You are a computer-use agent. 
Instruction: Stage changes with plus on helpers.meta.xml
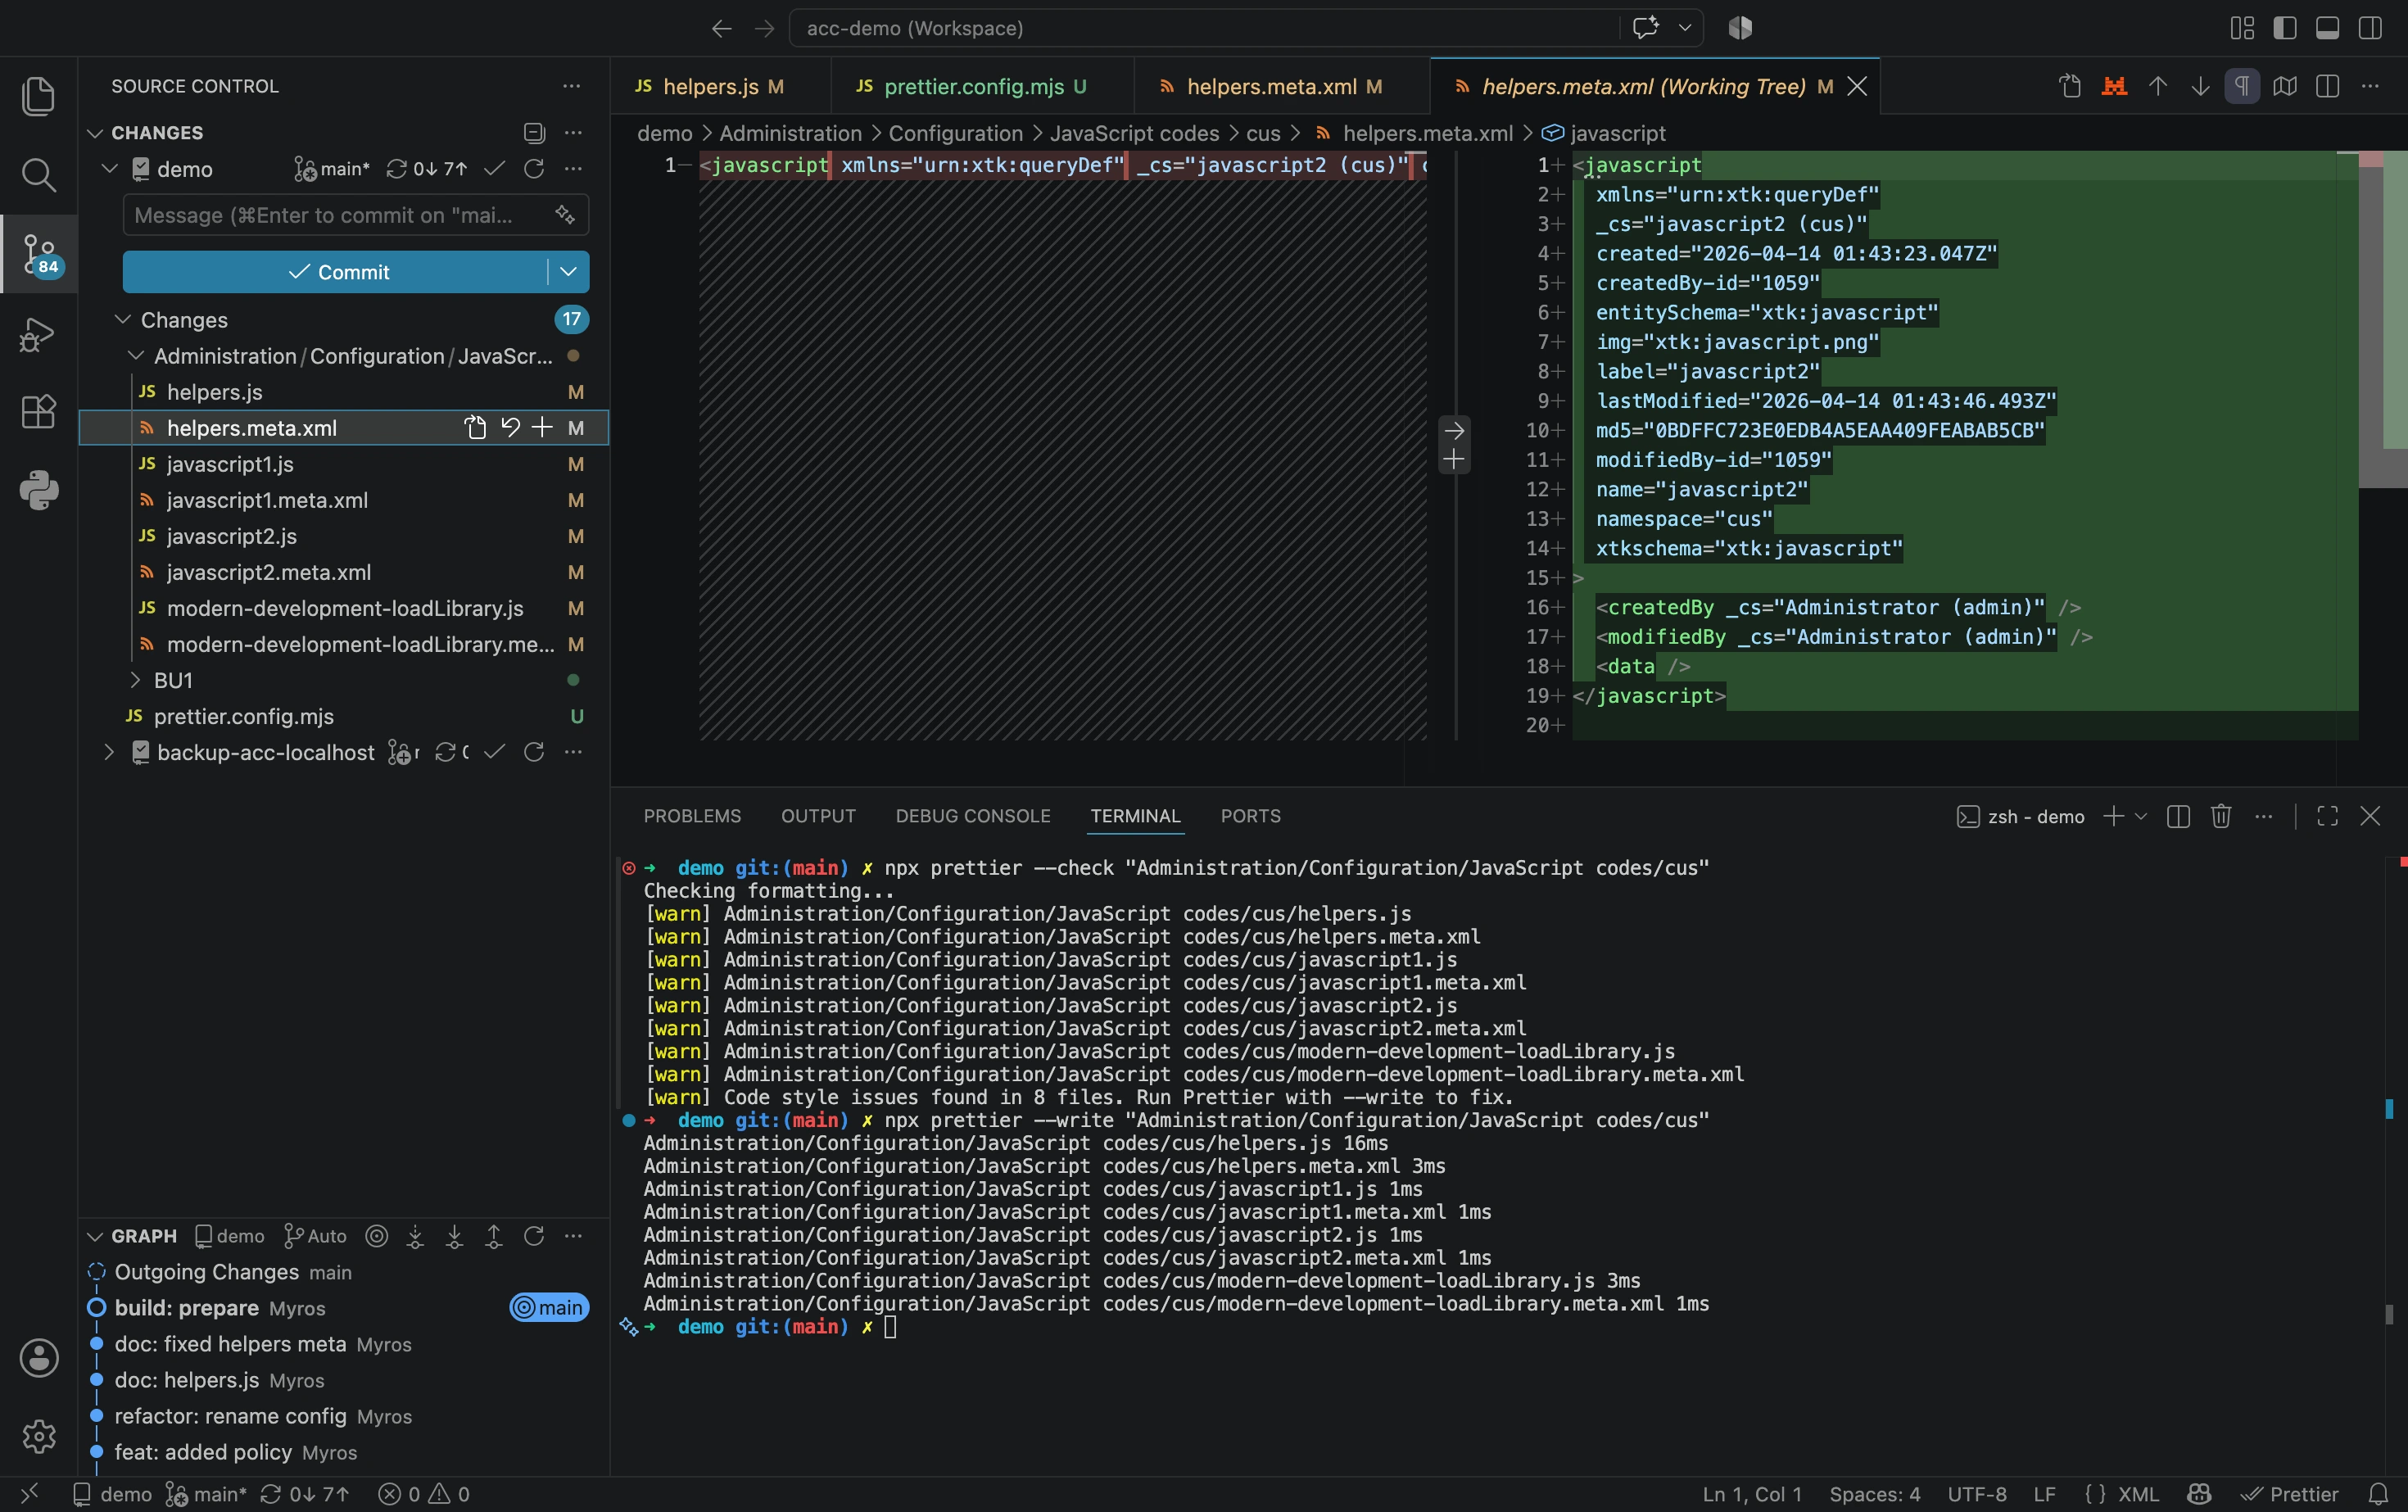(542, 428)
